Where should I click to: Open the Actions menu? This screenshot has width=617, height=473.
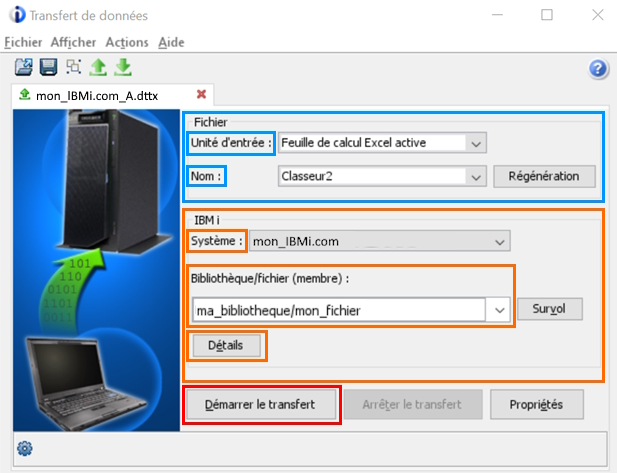point(127,42)
